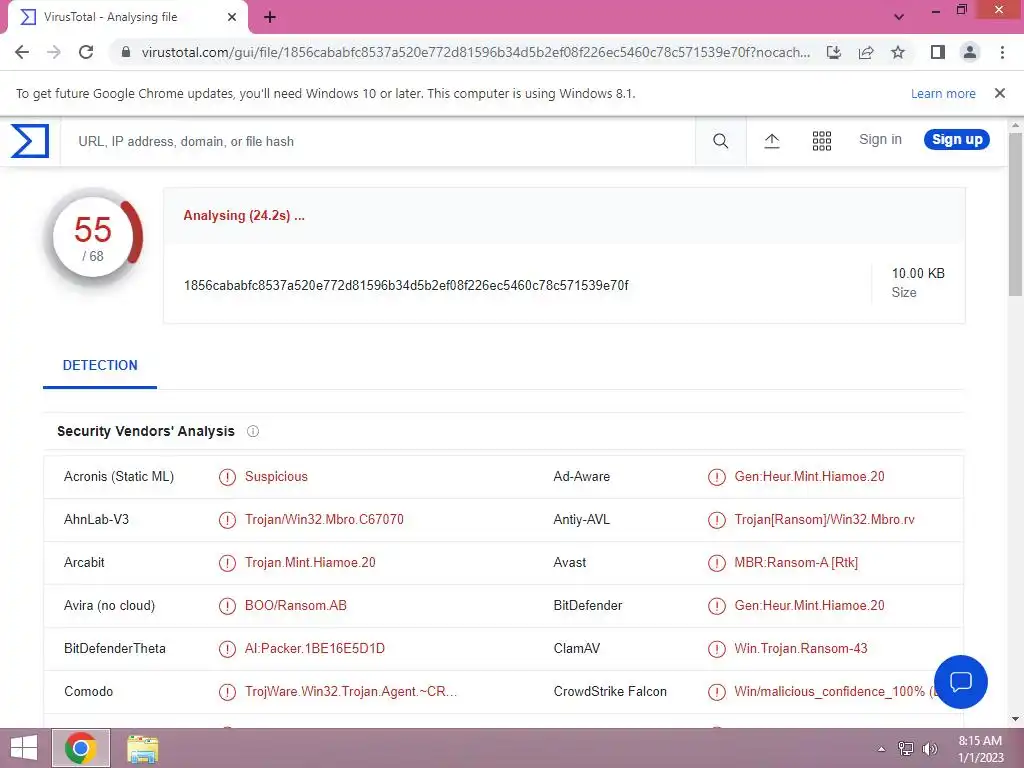This screenshot has height=768, width=1024.
Task: Click the network tray icon
Action: (x=906, y=749)
